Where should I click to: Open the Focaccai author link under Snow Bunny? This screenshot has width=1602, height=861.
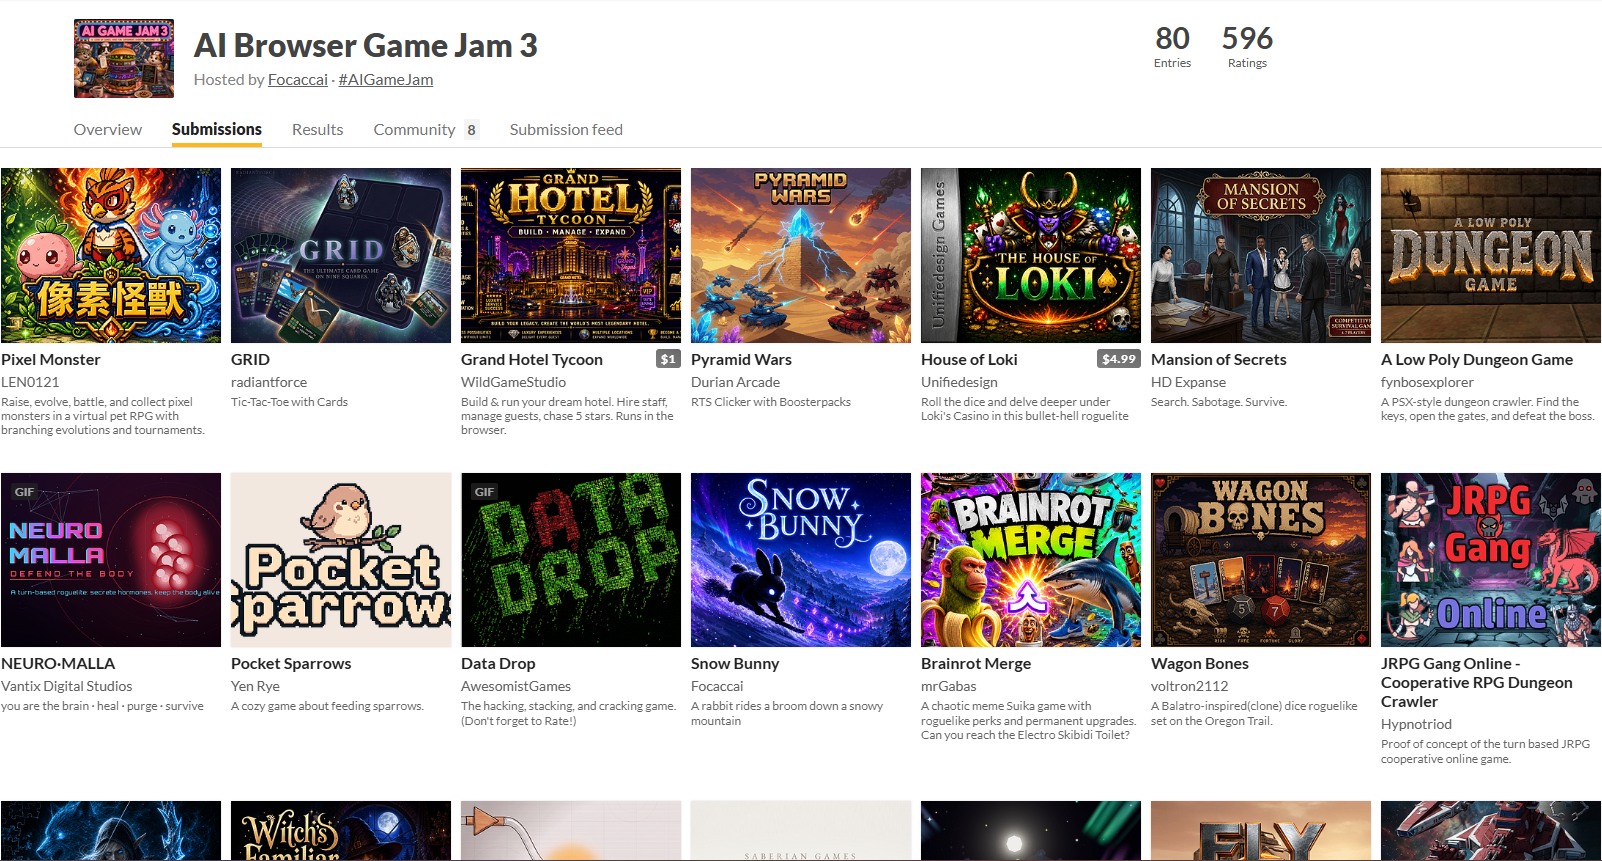717,686
